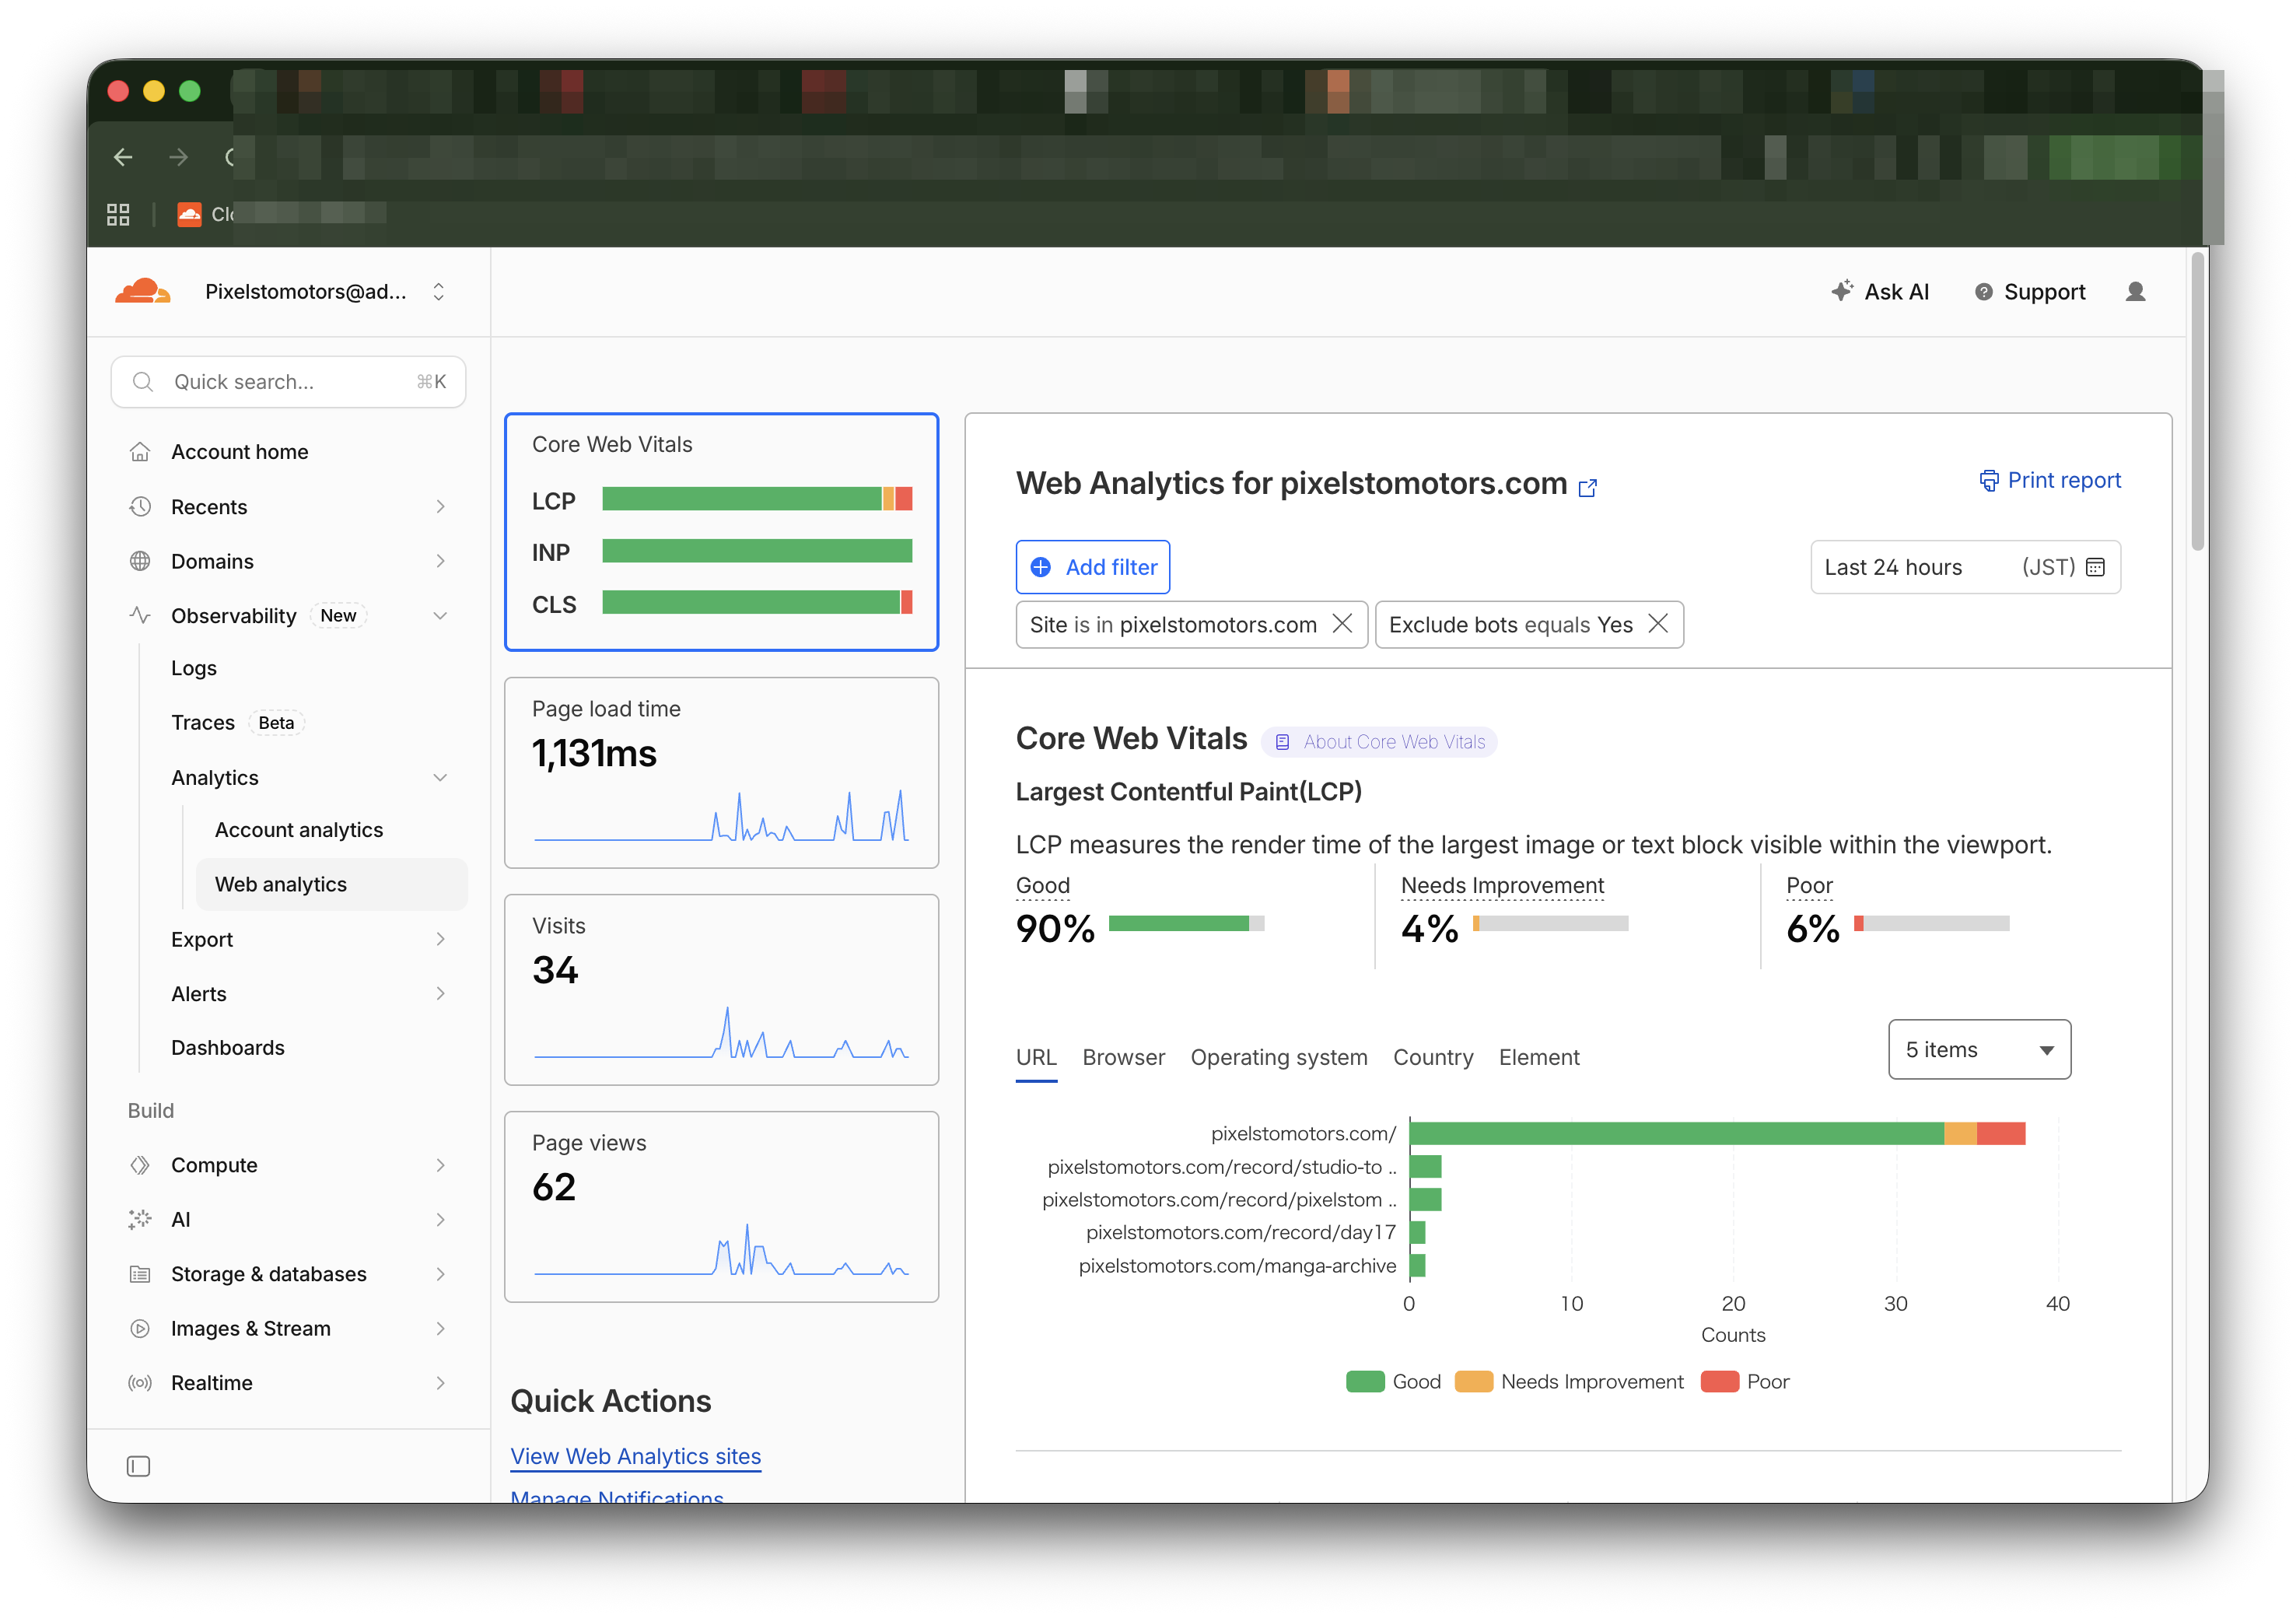Focus the Quick search field
This screenshot has width=2296, height=1618.
click(x=288, y=381)
